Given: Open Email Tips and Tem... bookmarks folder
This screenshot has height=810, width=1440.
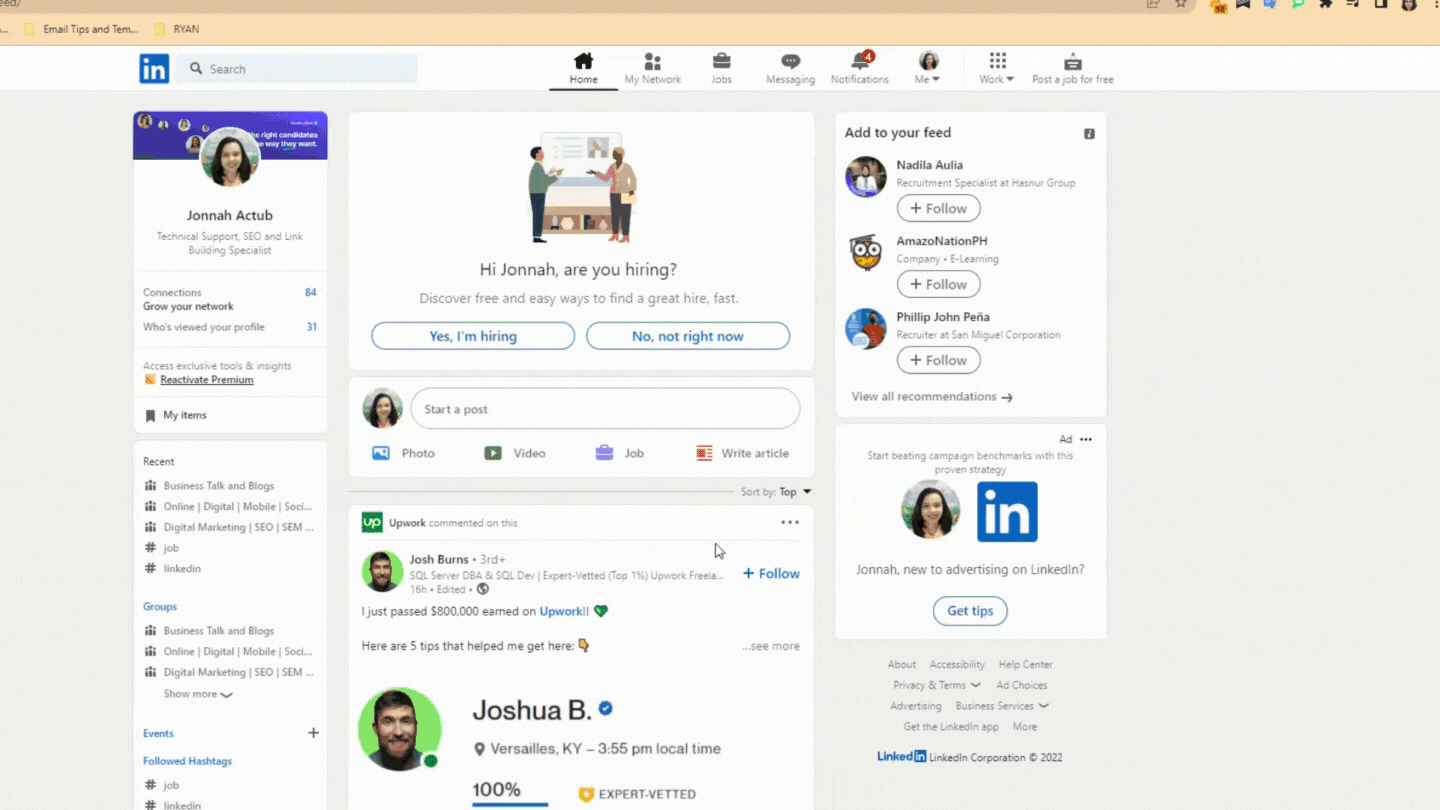Looking at the screenshot, I should pyautogui.click(x=81, y=29).
